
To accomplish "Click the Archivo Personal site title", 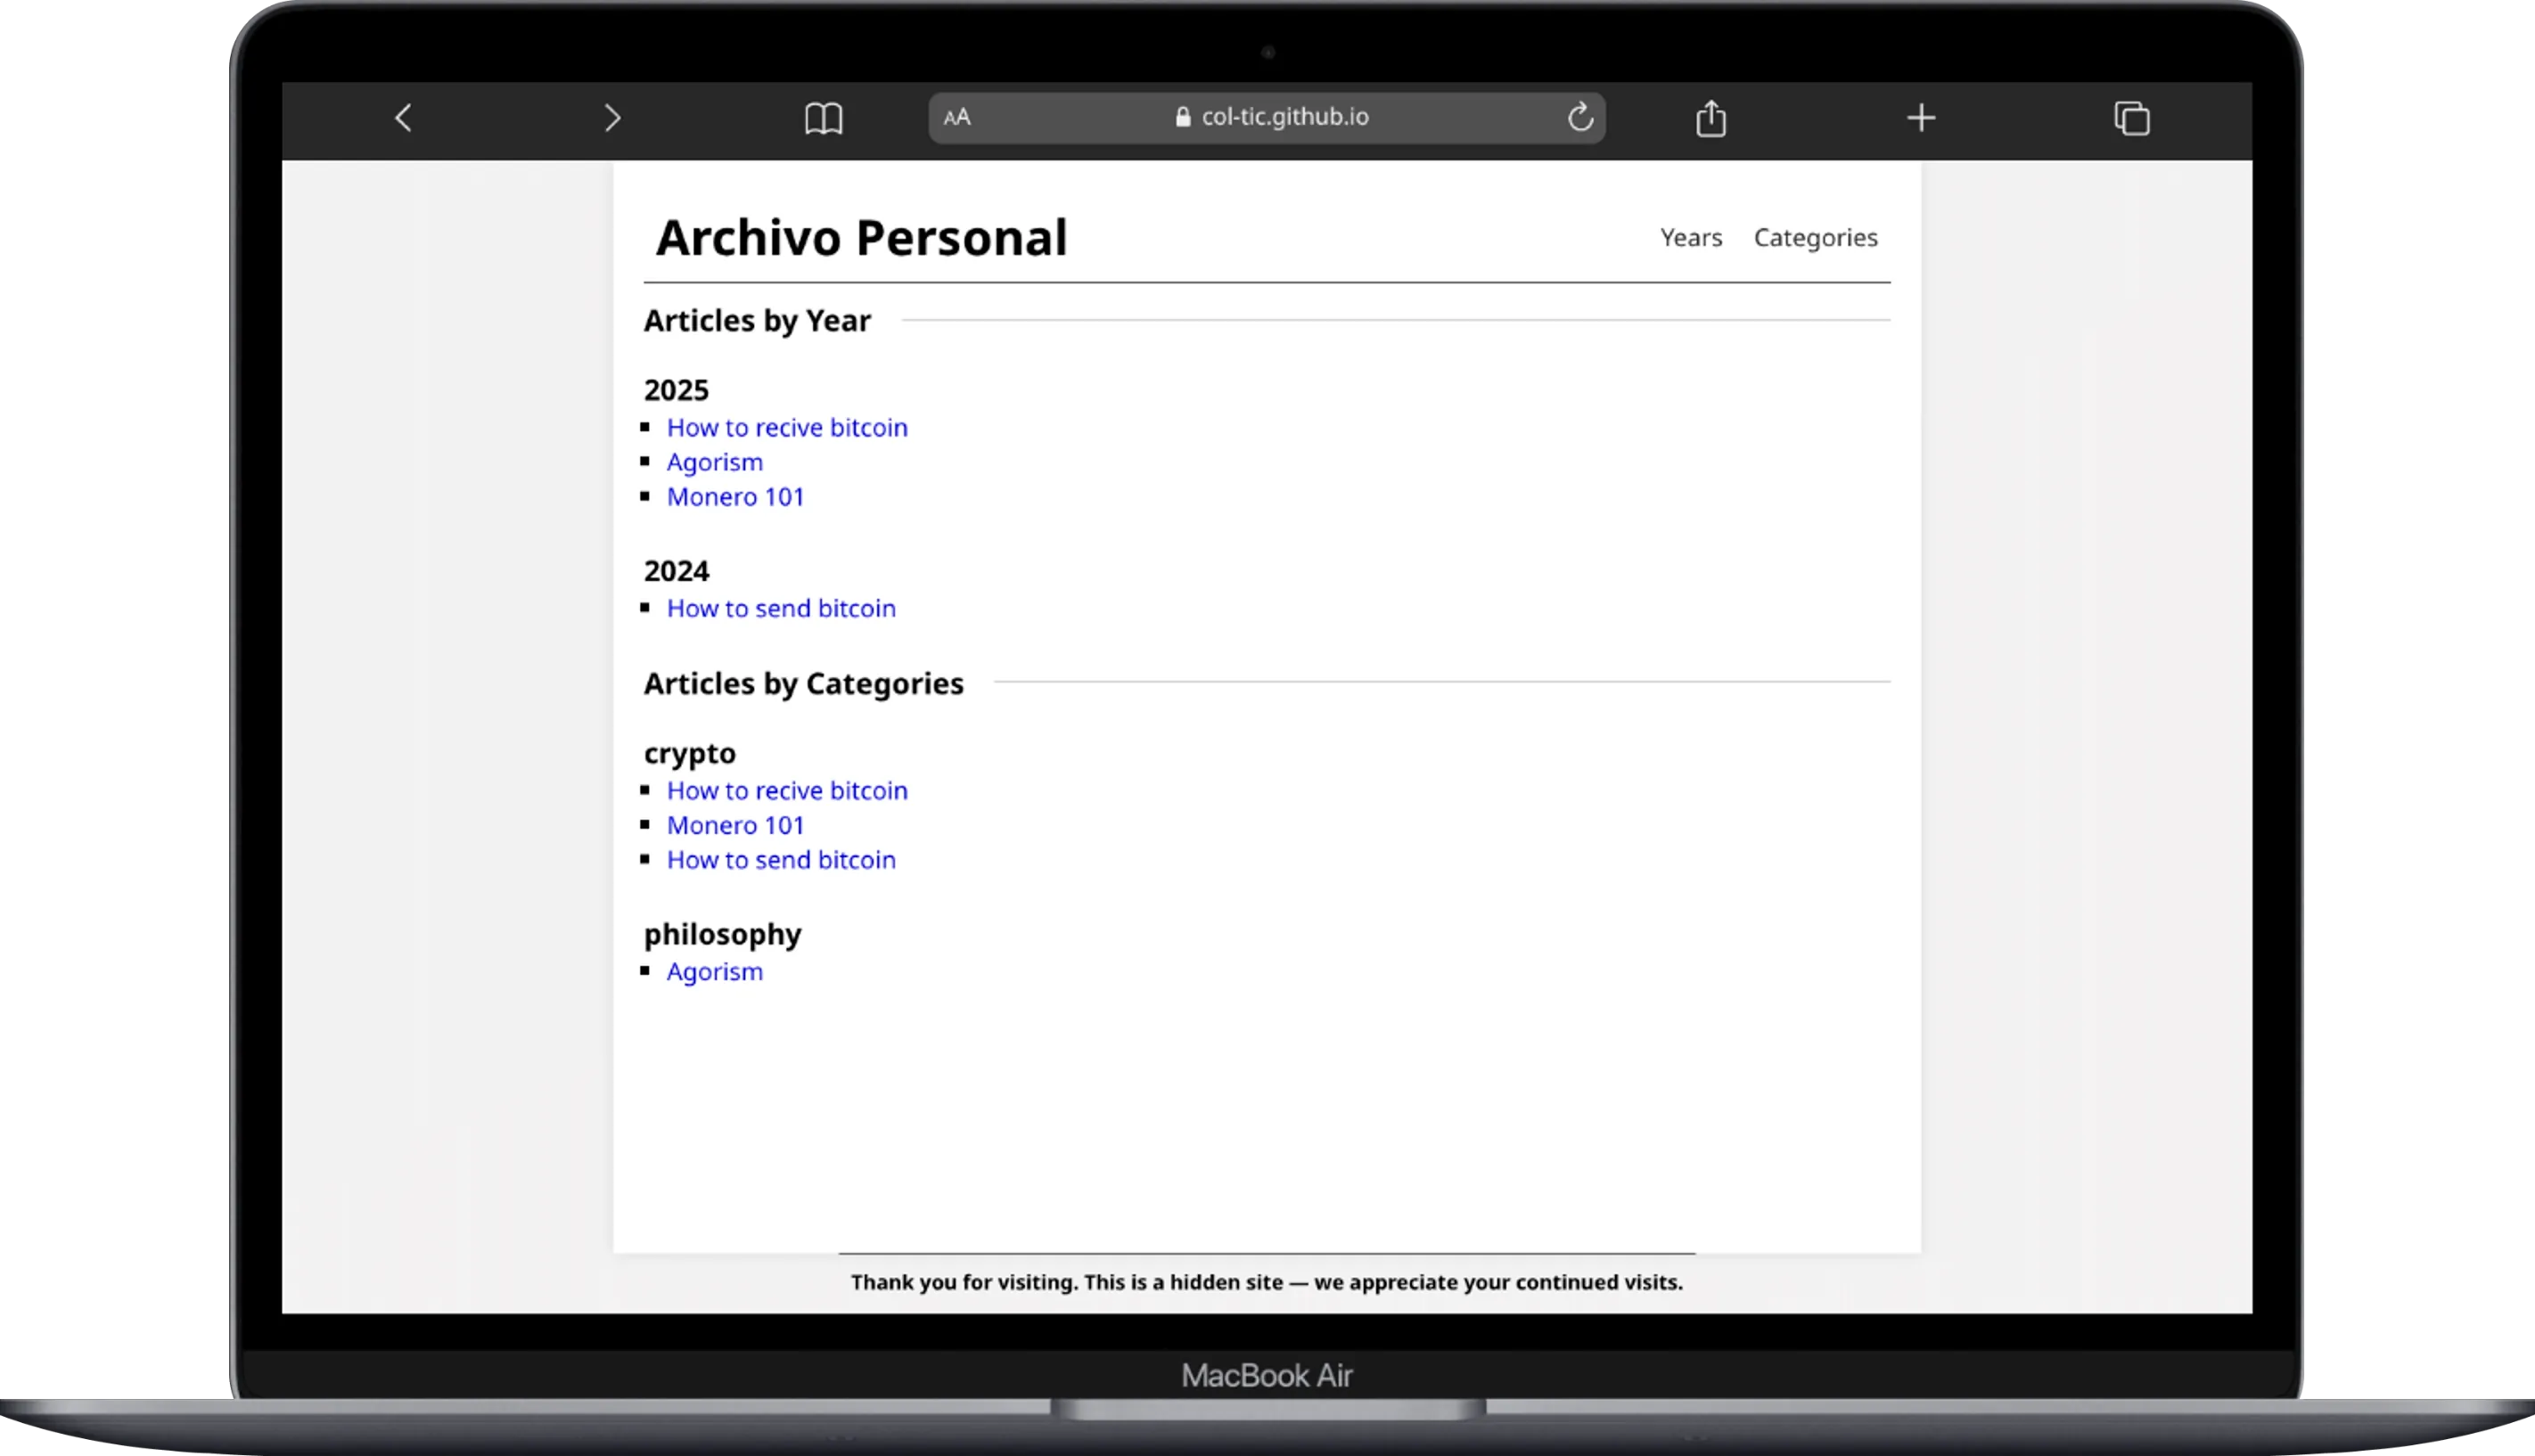I will (x=861, y=238).
